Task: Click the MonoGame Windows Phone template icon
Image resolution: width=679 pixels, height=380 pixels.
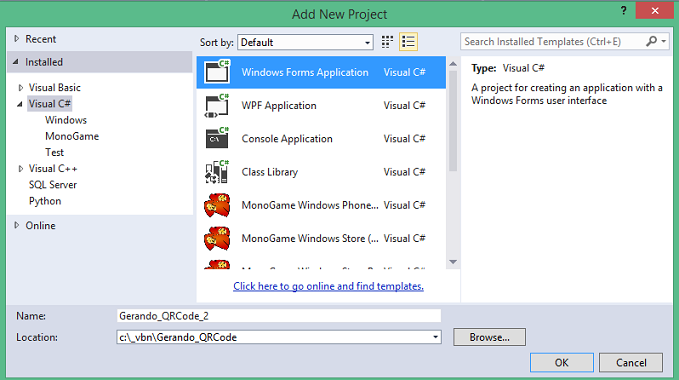Action: click(217, 205)
